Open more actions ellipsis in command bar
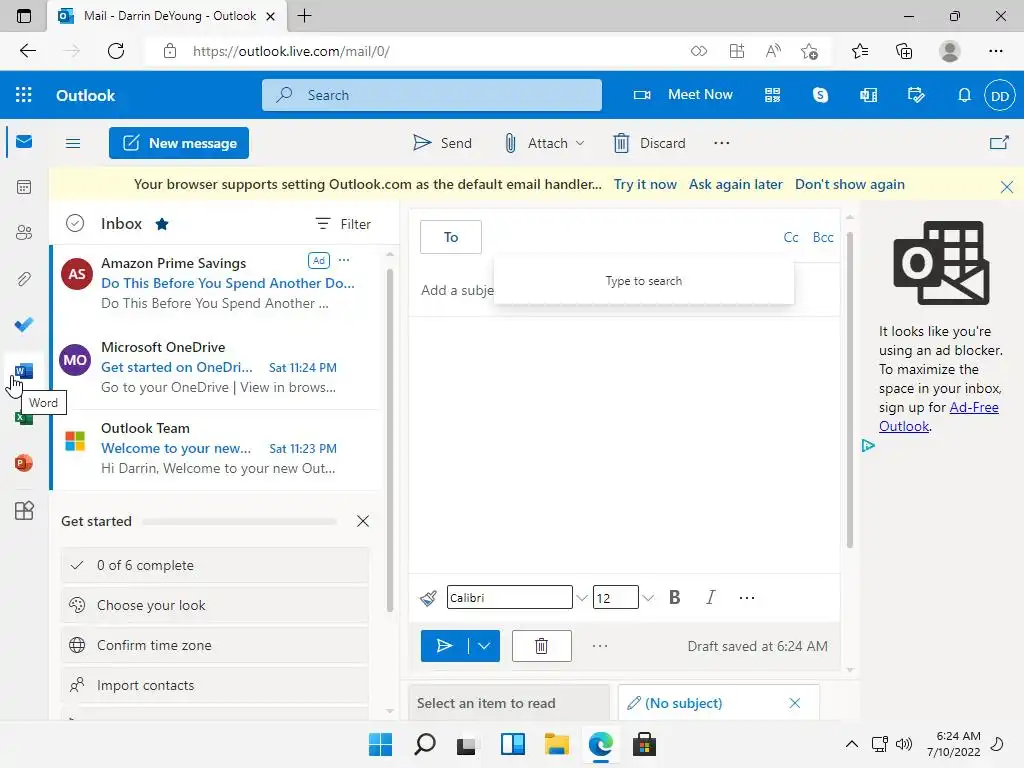 (x=722, y=143)
